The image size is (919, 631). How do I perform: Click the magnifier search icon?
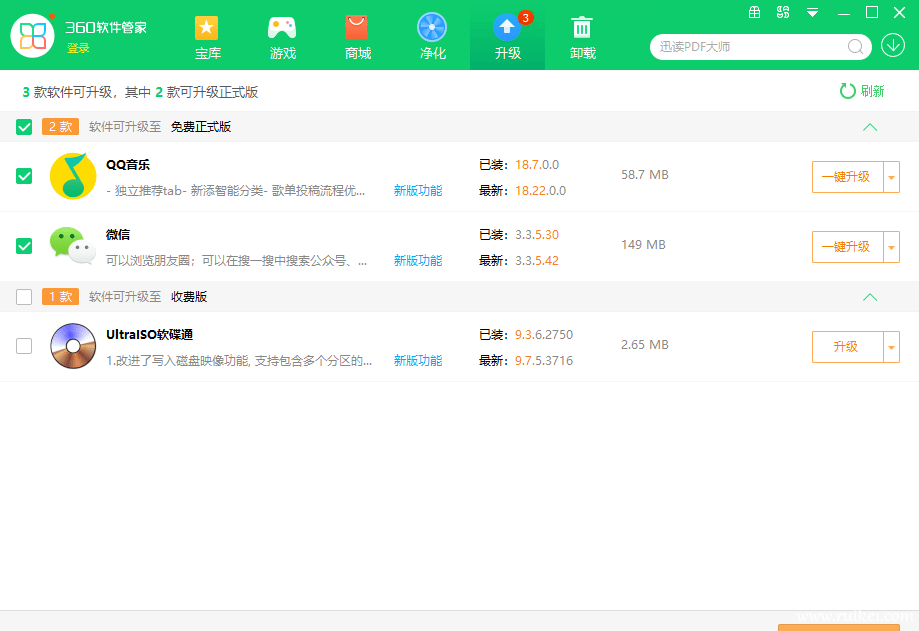(x=855, y=47)
